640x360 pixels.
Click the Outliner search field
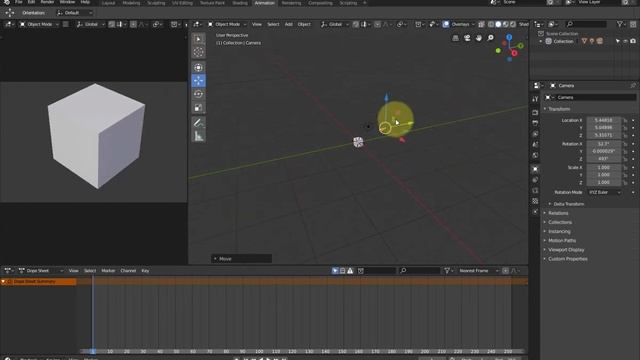(586, 24)
